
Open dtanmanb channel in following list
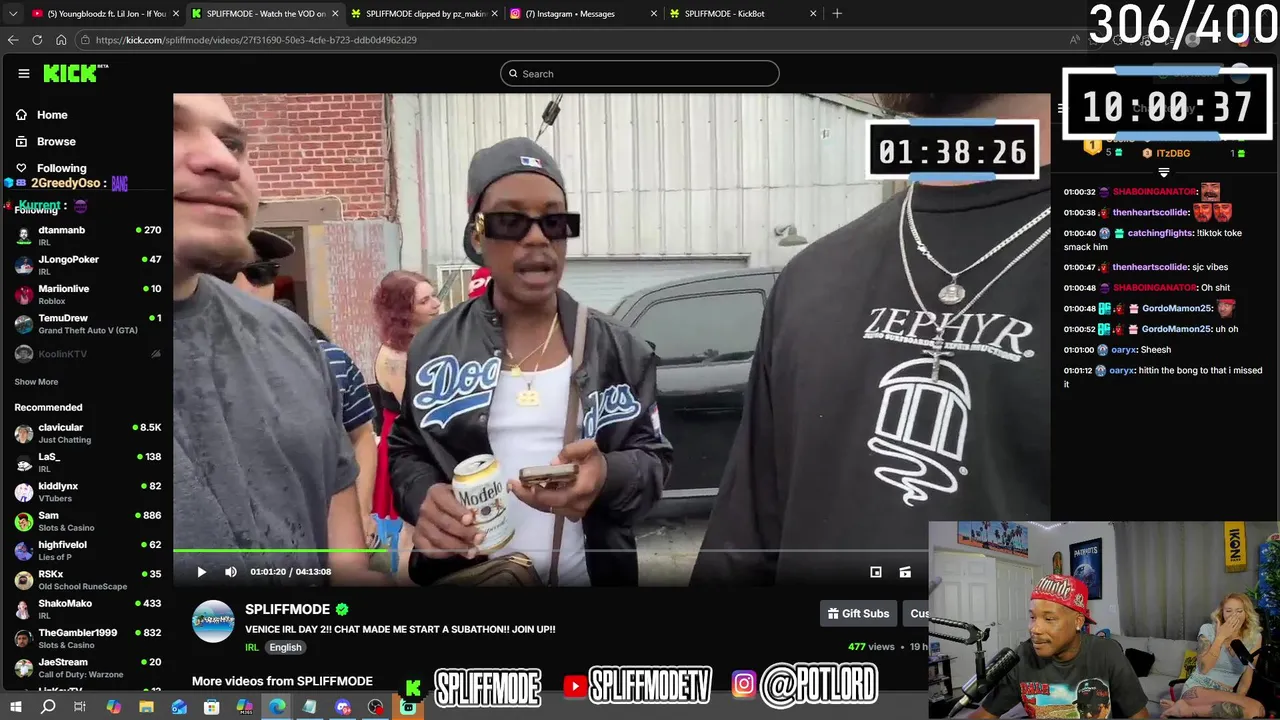click(88, 236)
